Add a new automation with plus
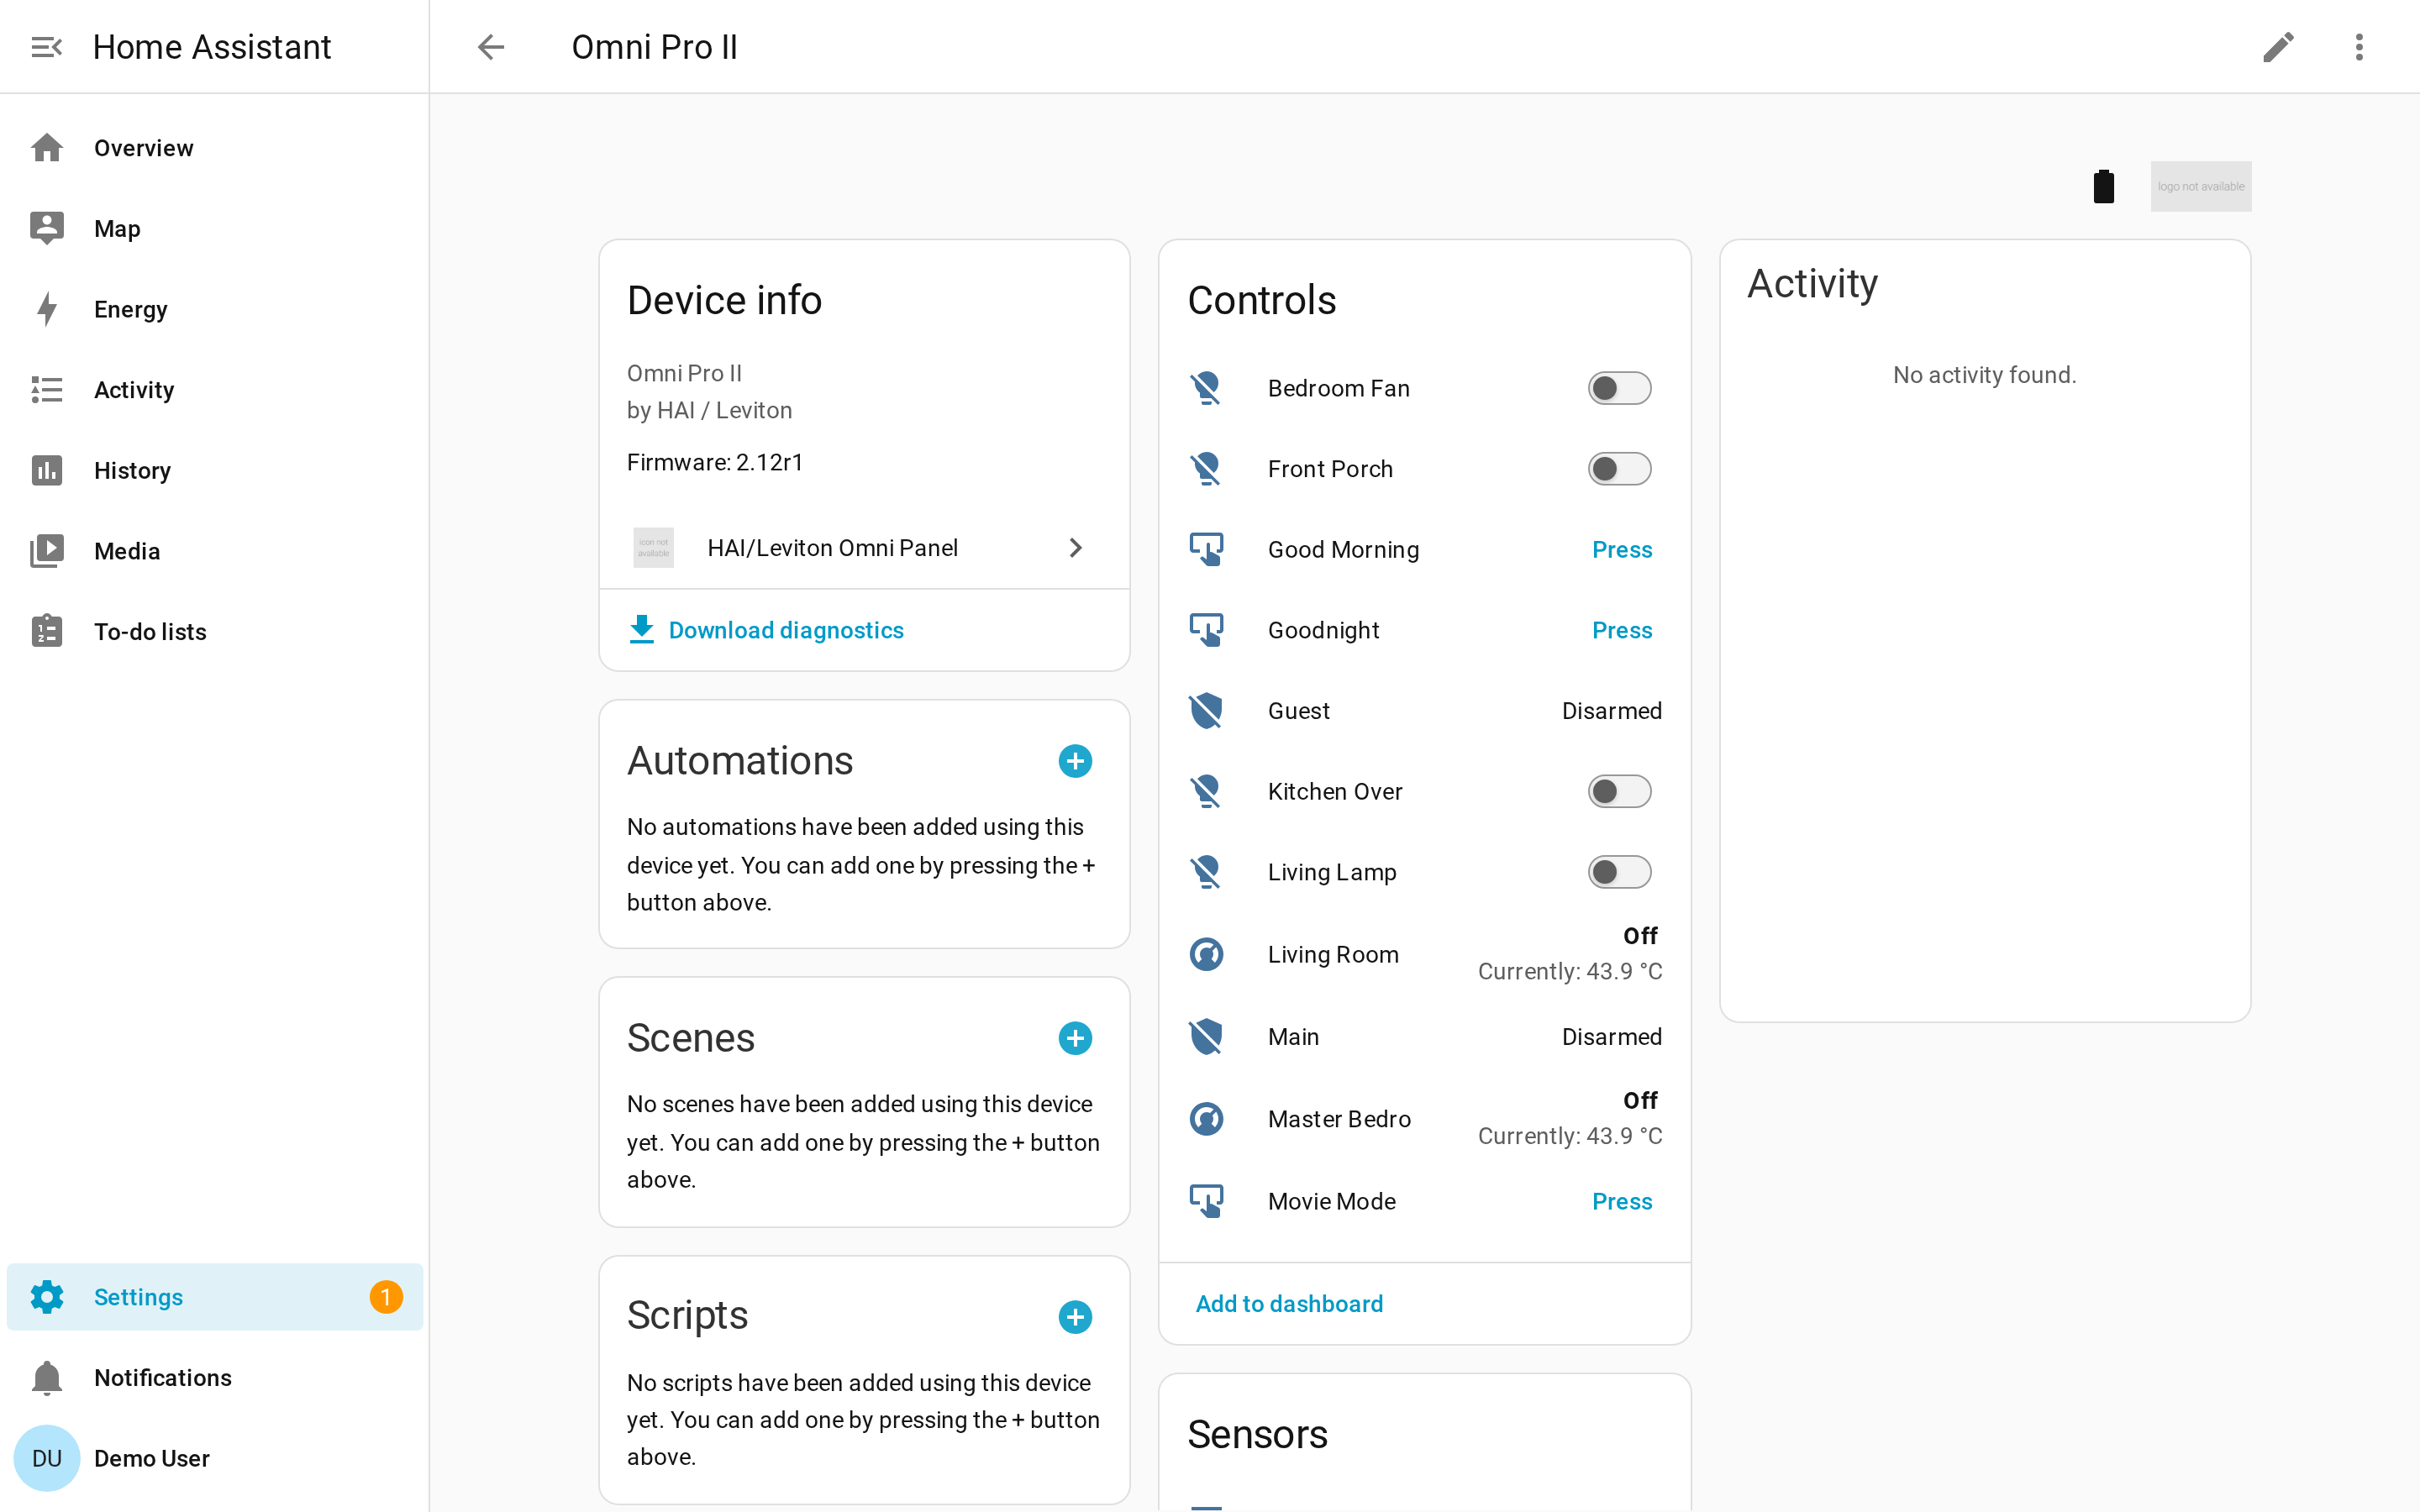Screen dimensions: 2420x1512 (1075, 761)
